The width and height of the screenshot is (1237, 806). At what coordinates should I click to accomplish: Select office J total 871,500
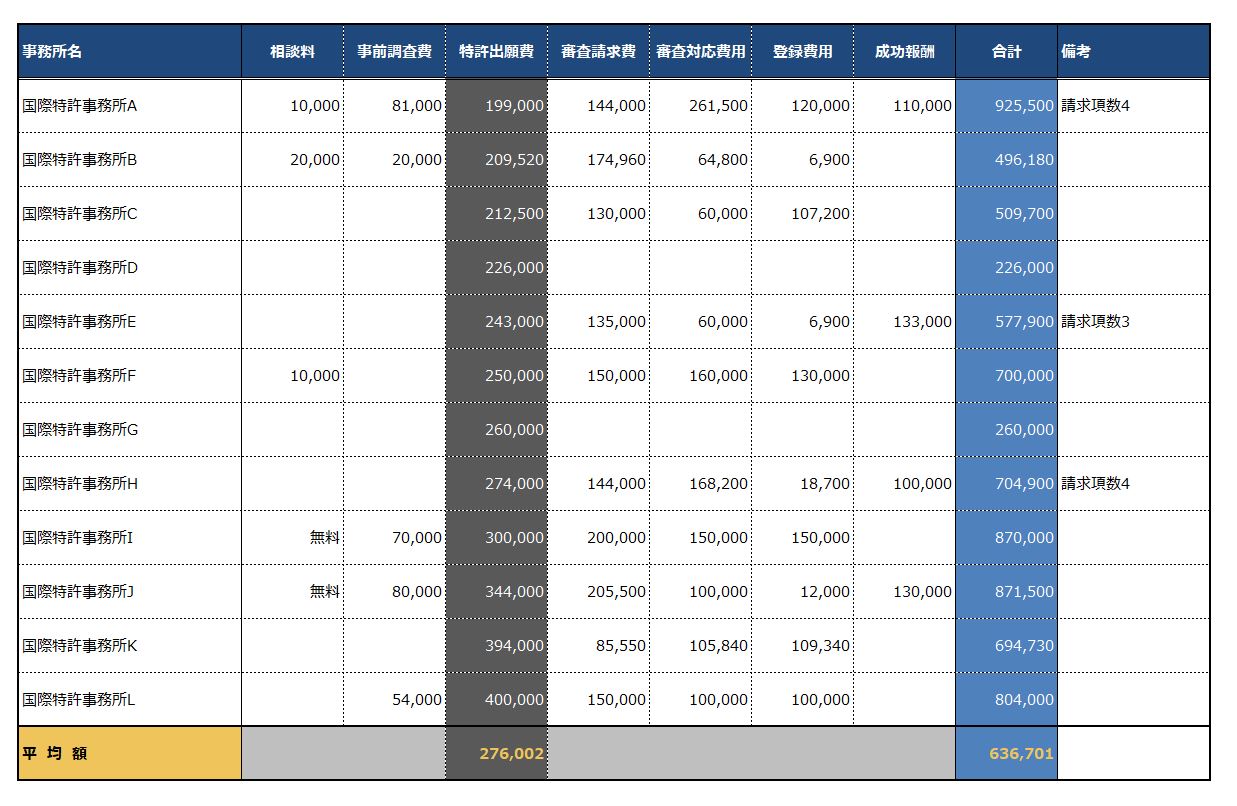[1006, 592]
